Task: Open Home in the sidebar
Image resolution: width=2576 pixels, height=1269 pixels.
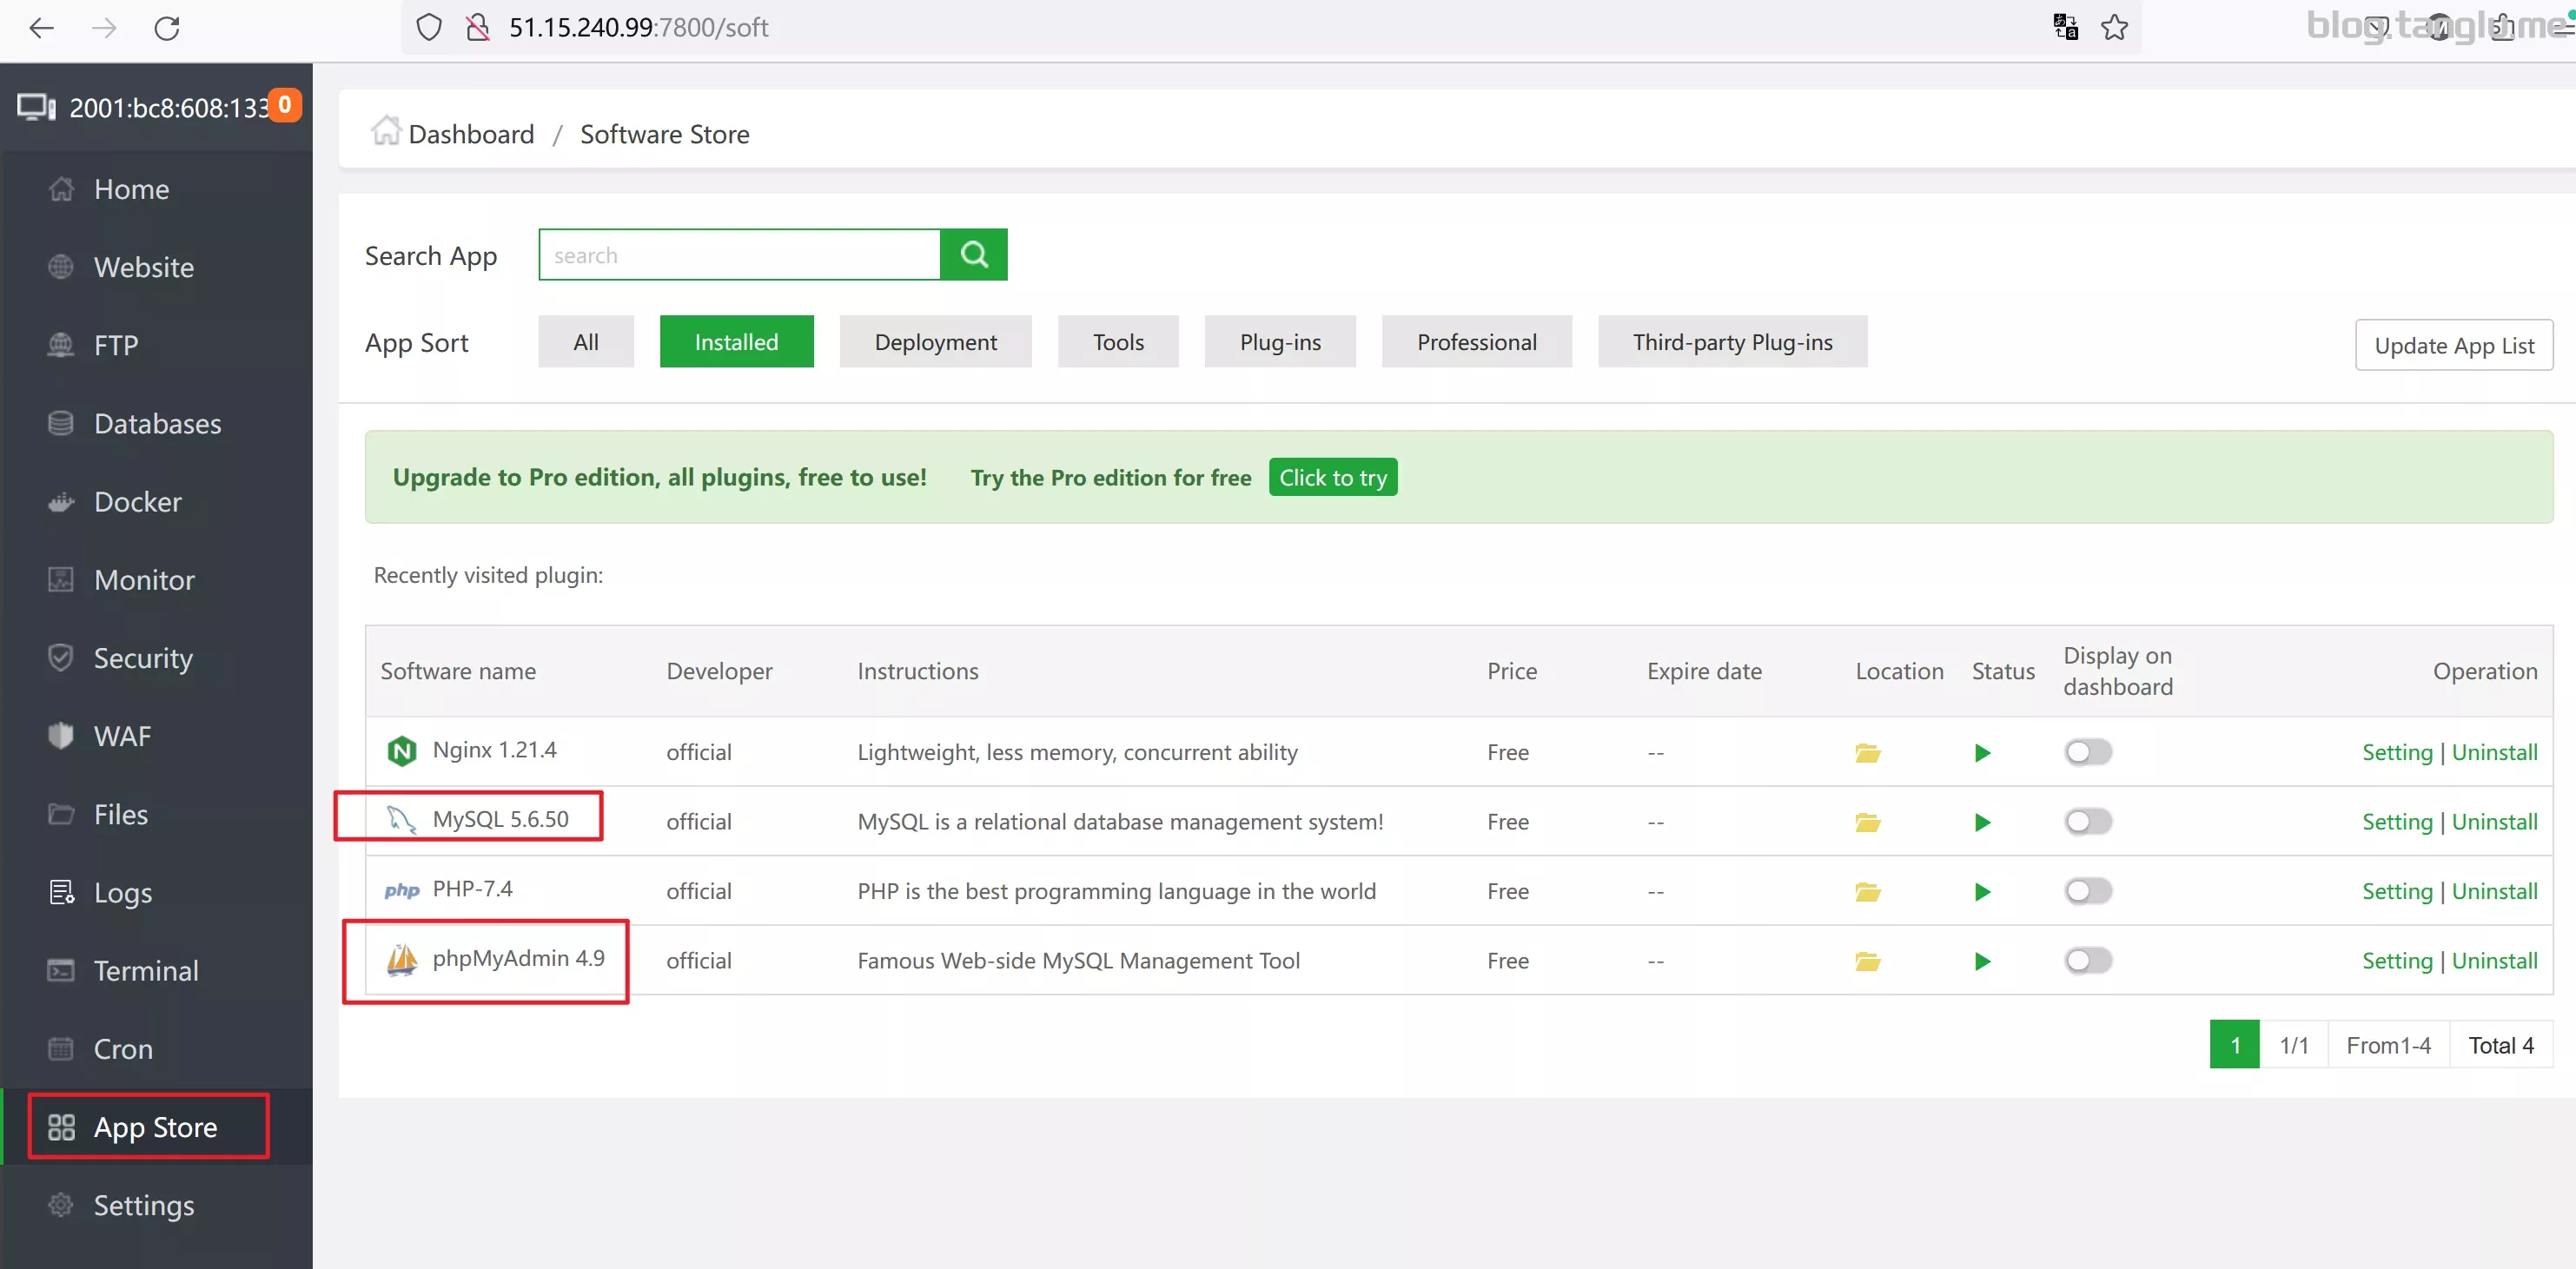Action: 156,189
